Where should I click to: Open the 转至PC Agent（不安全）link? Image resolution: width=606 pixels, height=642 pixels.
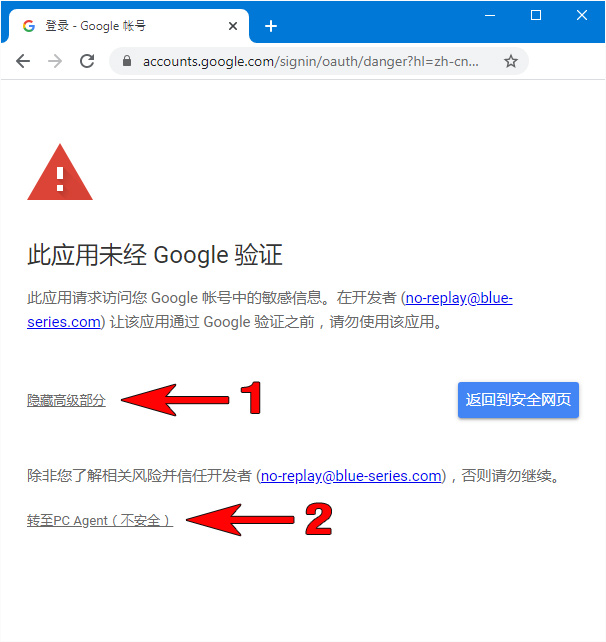pyautogui.click(x=100, y=520)
